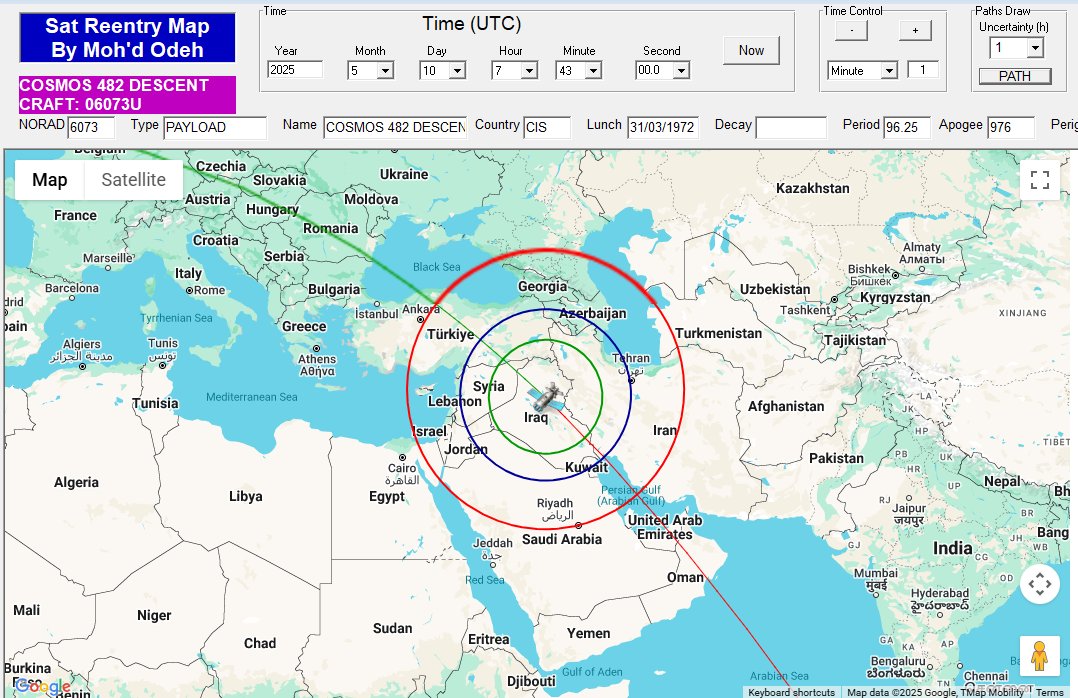Screen dimensions: 1078x698
Task: Click the satellite icon over Iraq
Action: click(x=544, y=397)
